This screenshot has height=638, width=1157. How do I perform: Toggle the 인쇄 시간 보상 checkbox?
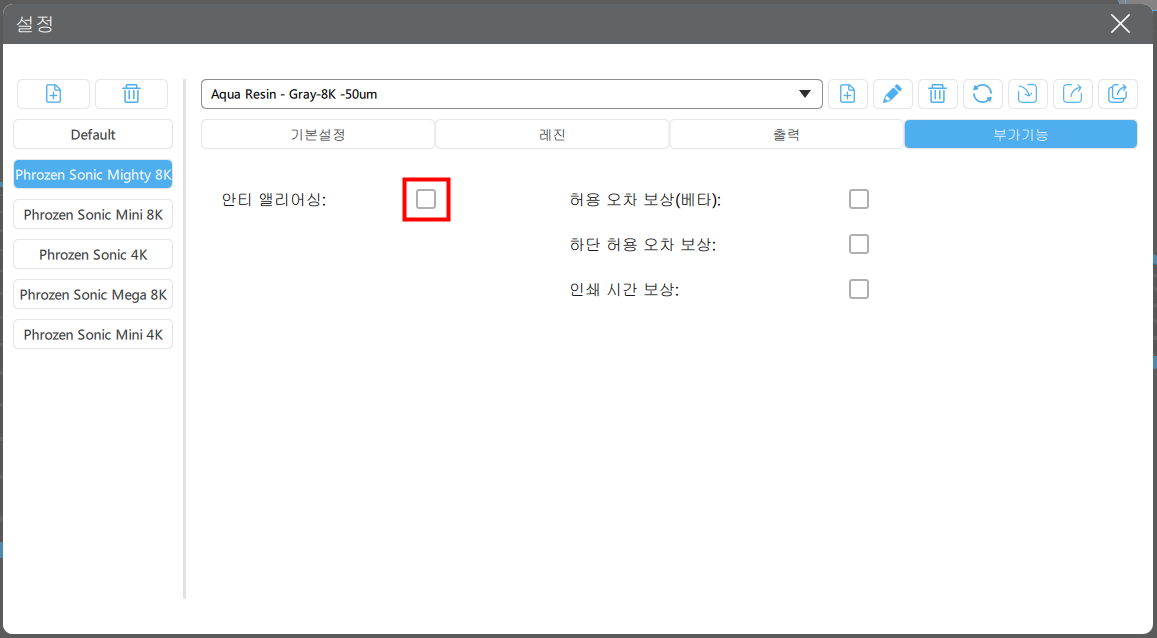tap(859, 289)
